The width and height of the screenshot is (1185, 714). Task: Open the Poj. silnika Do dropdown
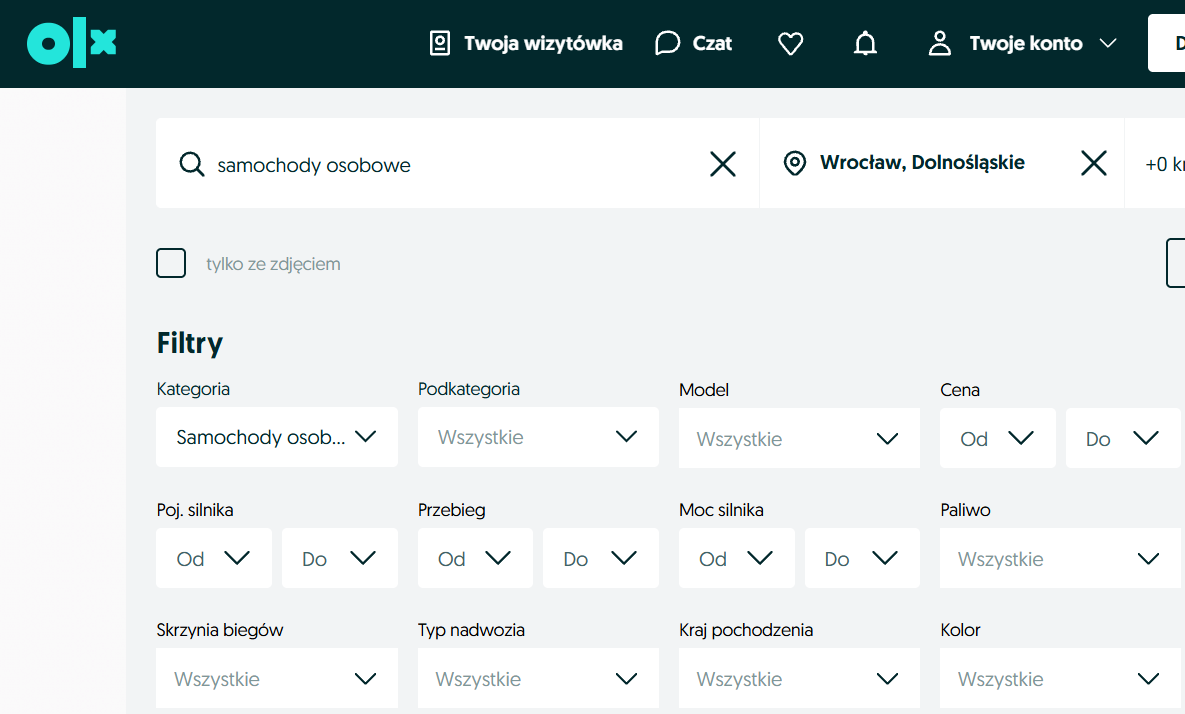(339, 558)
